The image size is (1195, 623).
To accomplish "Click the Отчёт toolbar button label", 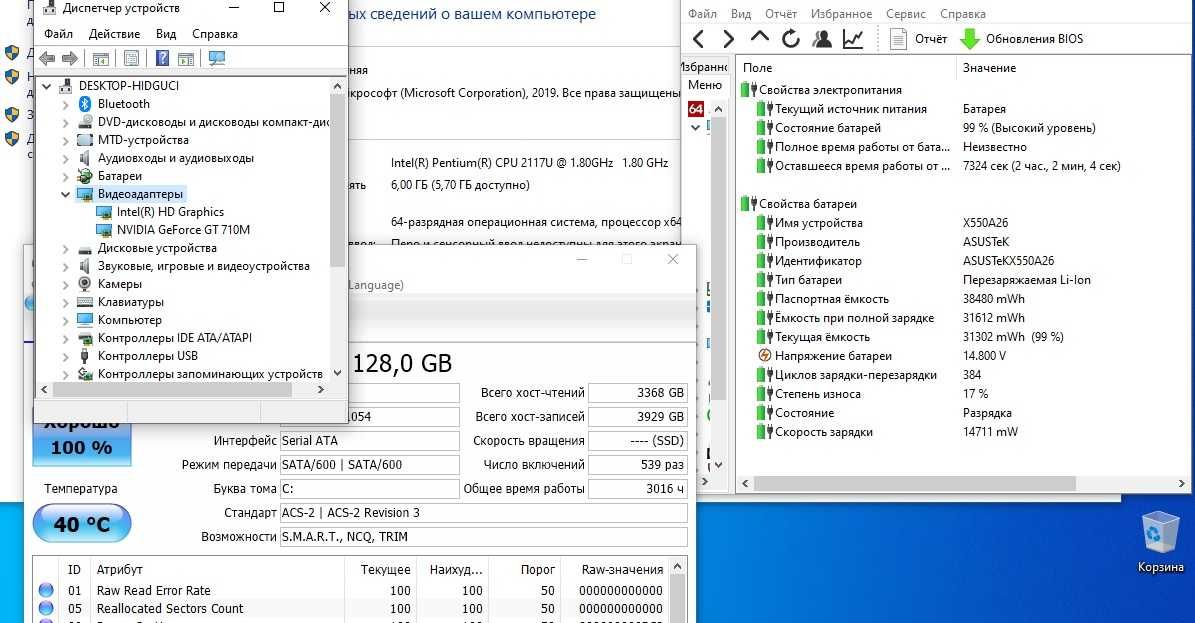I will coord(931,39).
